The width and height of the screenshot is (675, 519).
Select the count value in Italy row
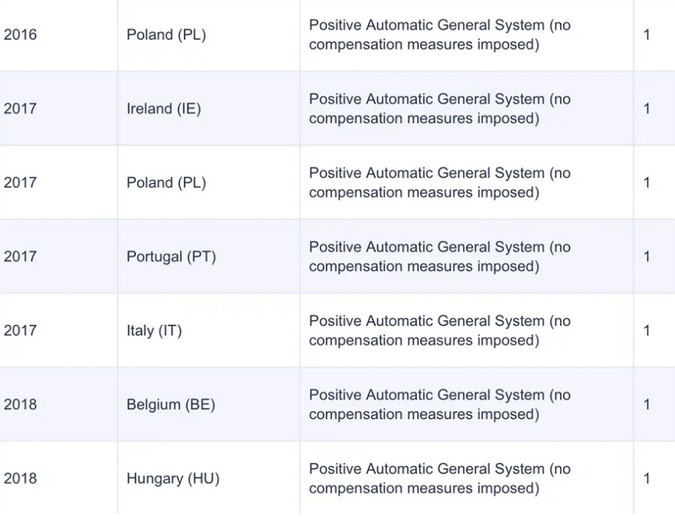tap(647, 331)
